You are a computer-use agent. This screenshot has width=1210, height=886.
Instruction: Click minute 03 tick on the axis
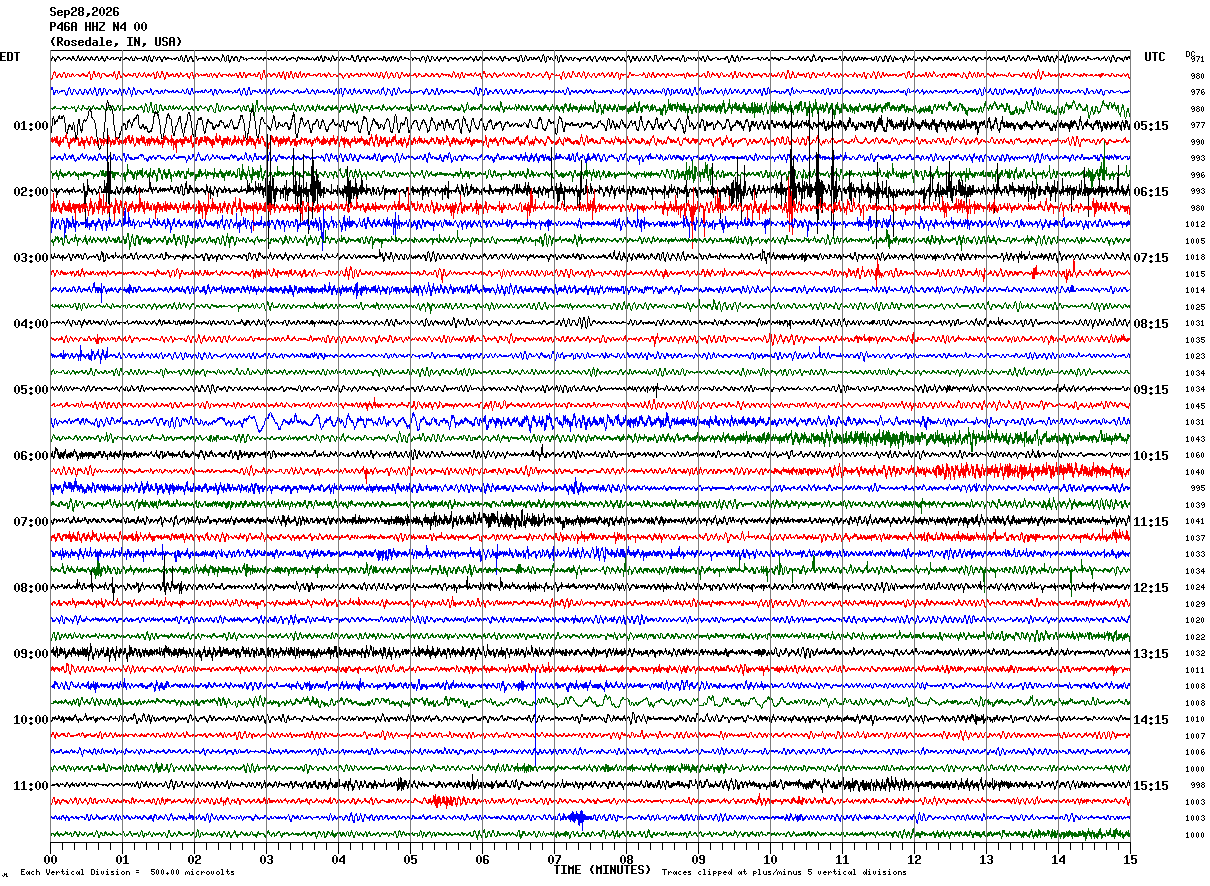point(266,859)
